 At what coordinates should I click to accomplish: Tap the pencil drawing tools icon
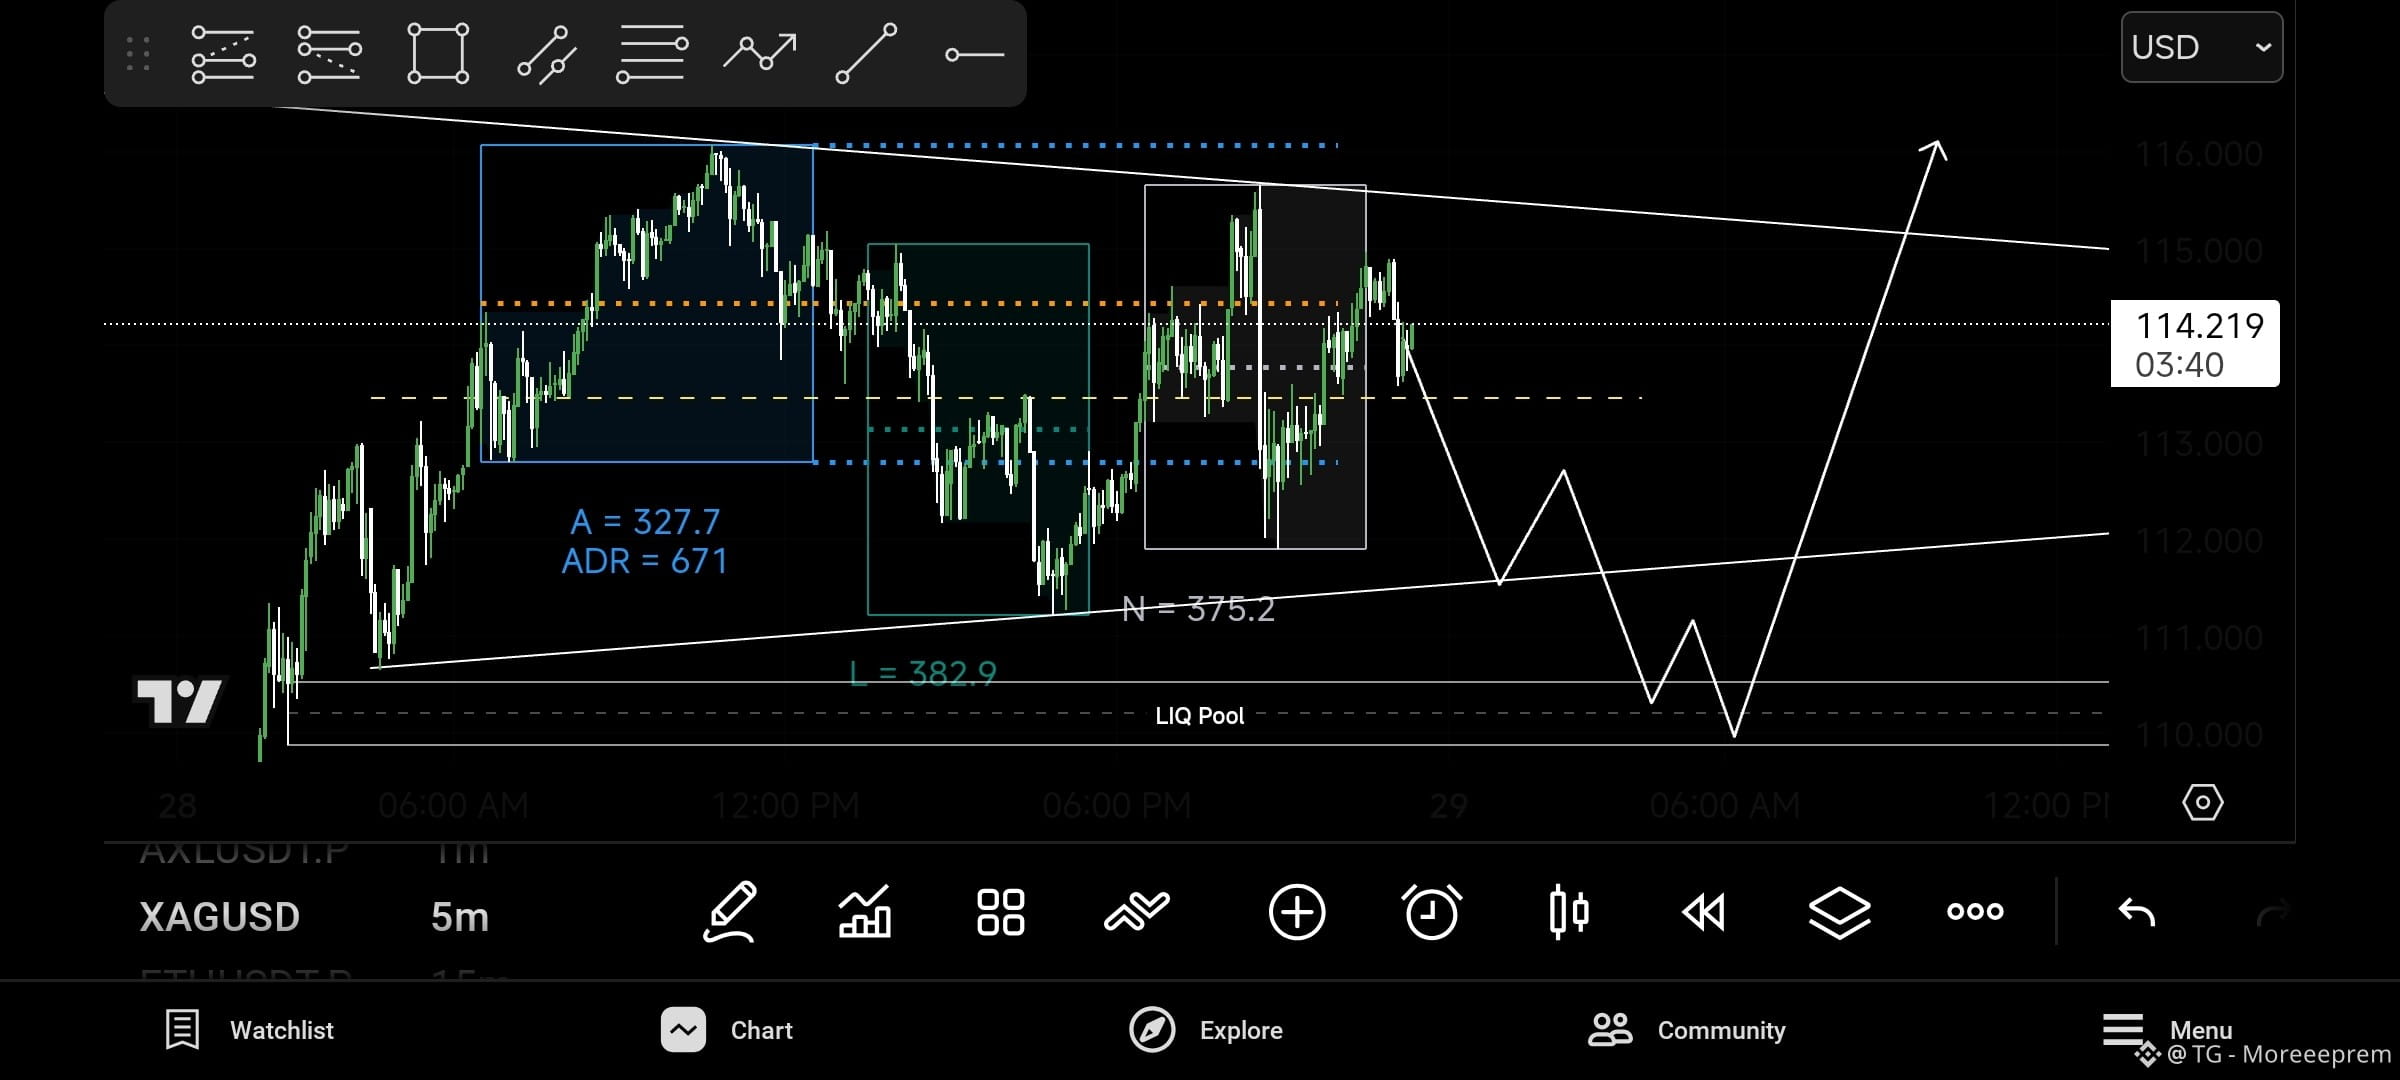pos(730,912)
